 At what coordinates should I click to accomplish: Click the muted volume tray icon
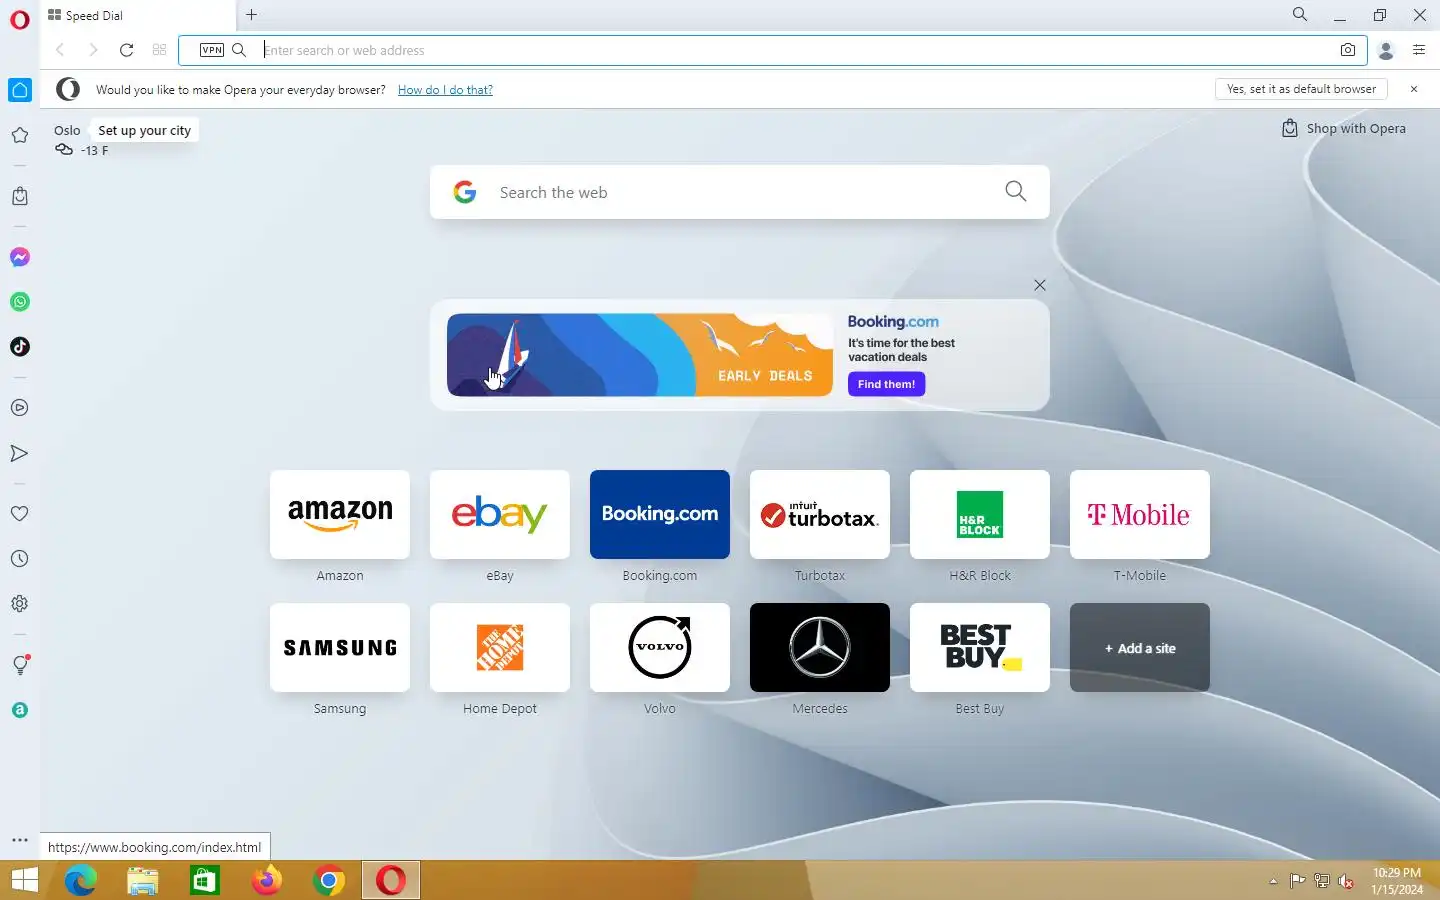[1346, 881]
